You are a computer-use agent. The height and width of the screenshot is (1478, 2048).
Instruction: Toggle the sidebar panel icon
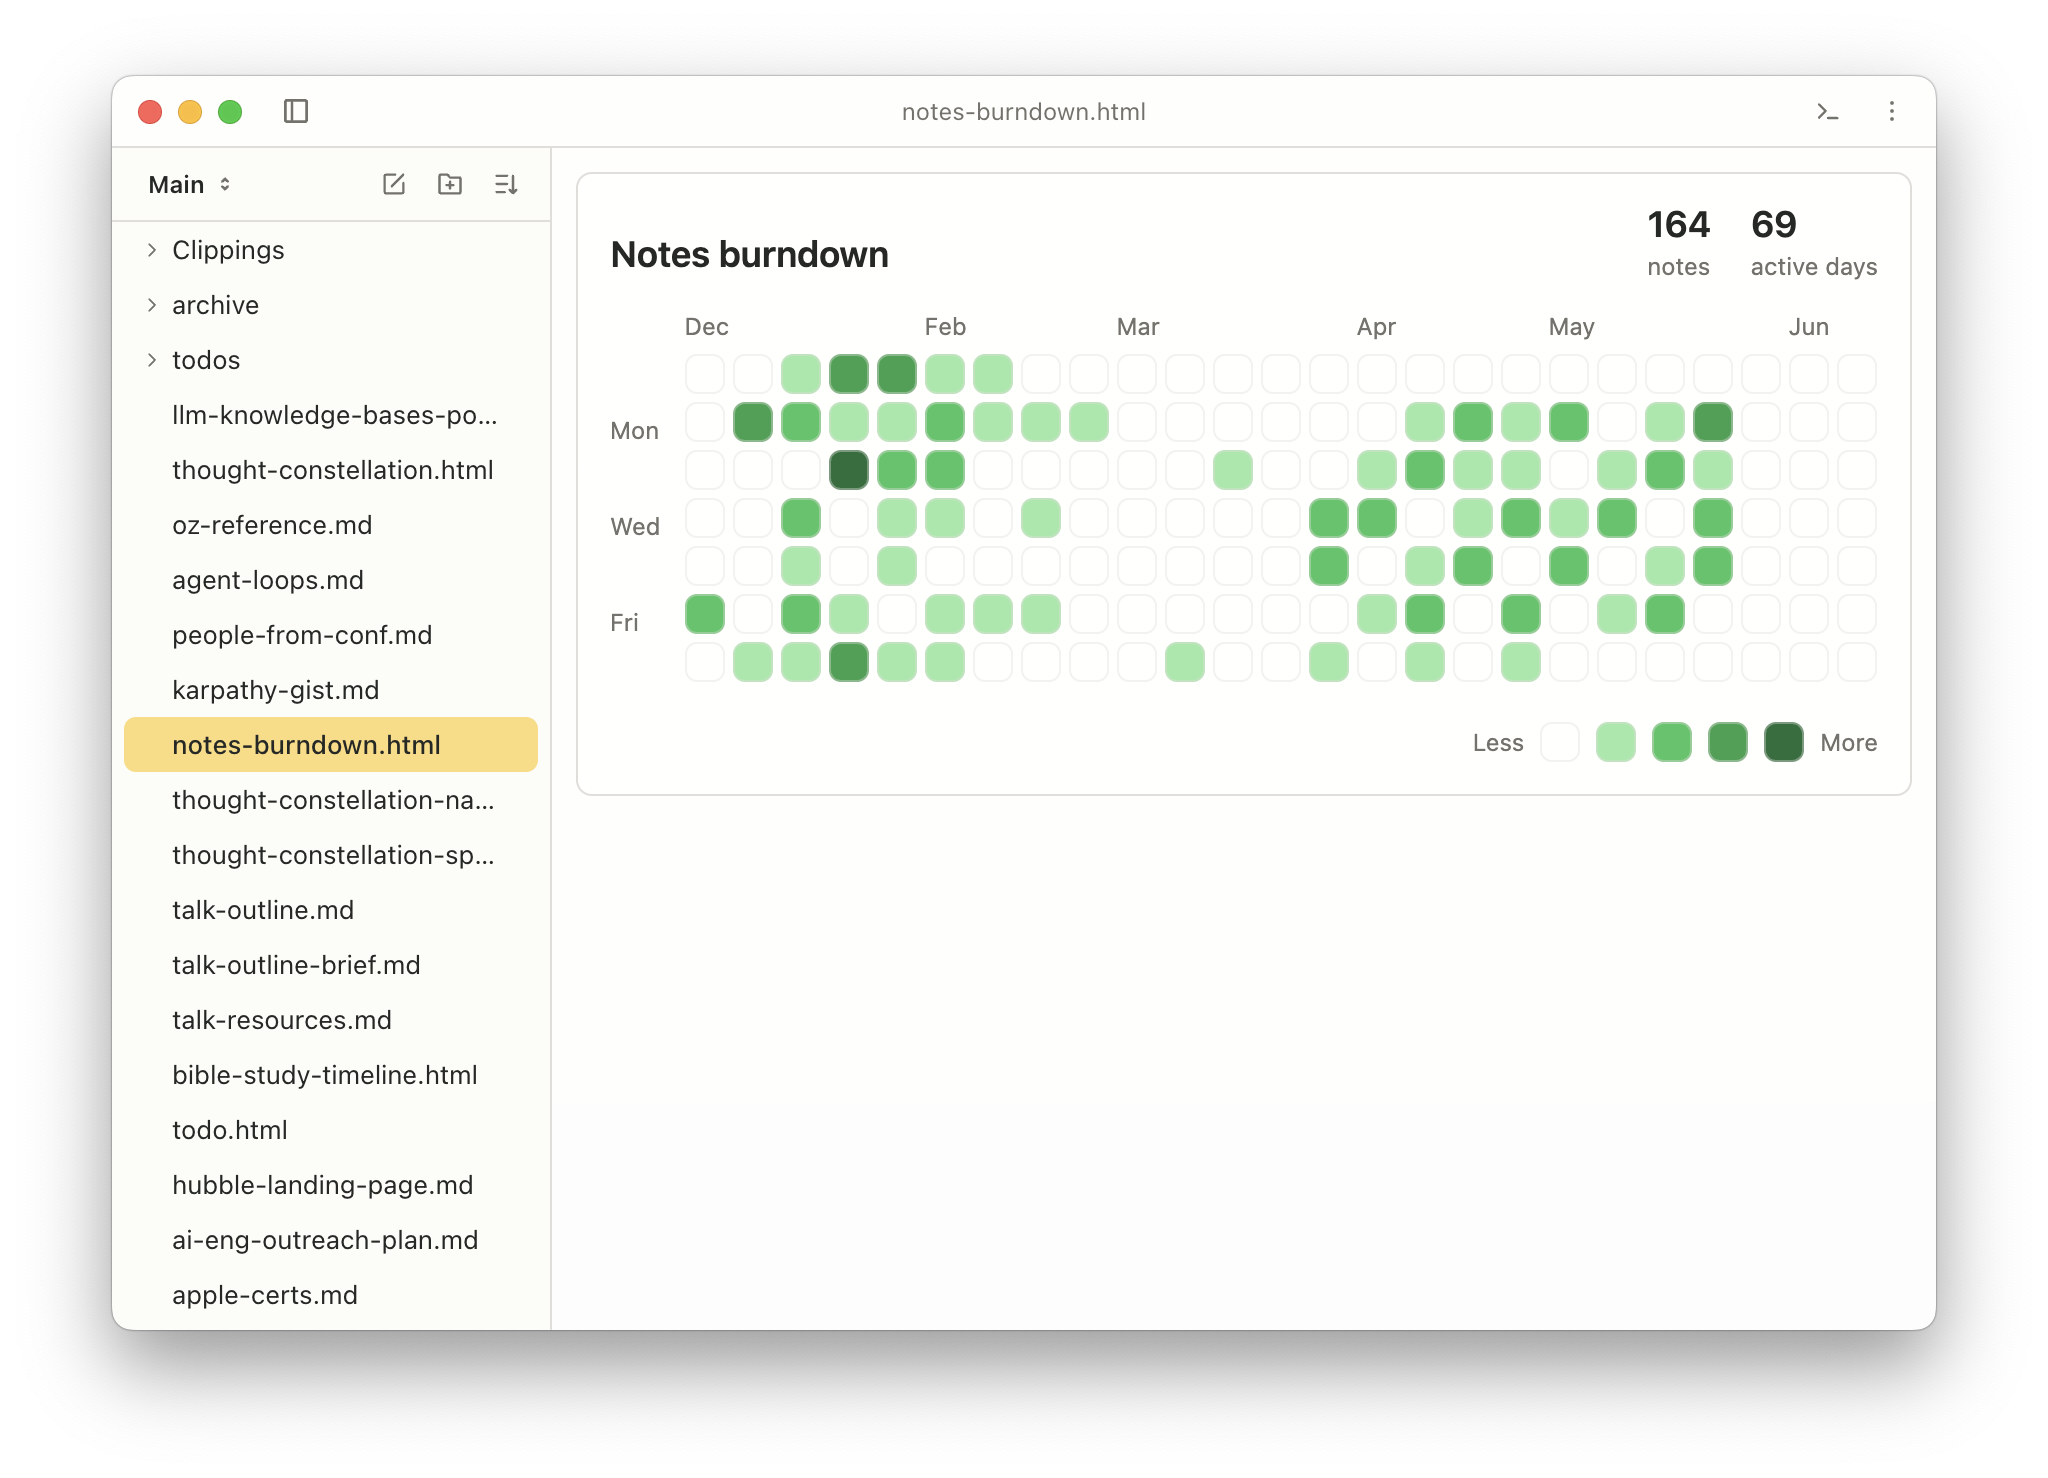coord(296,111)
